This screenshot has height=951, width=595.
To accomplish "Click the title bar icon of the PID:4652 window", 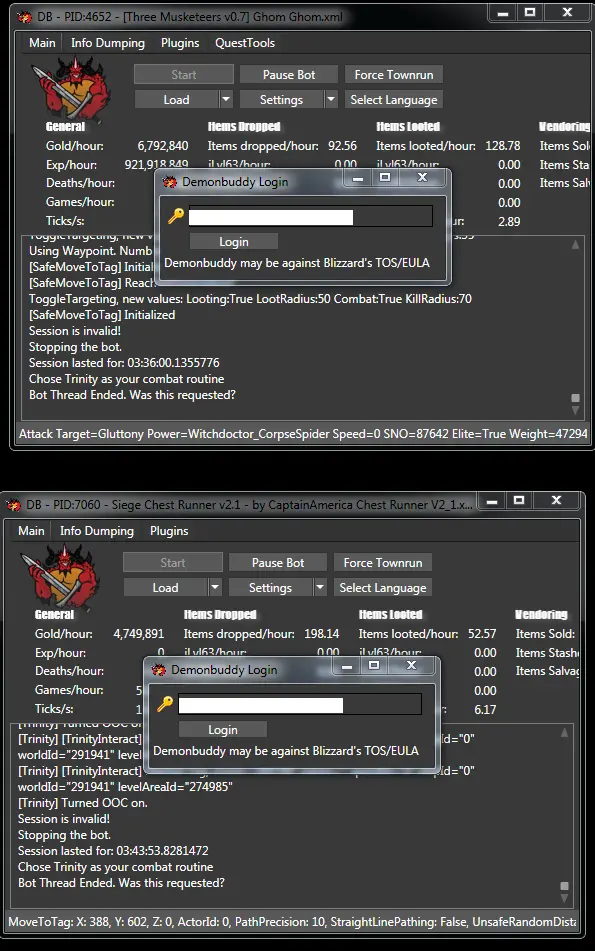I will 25,17.
